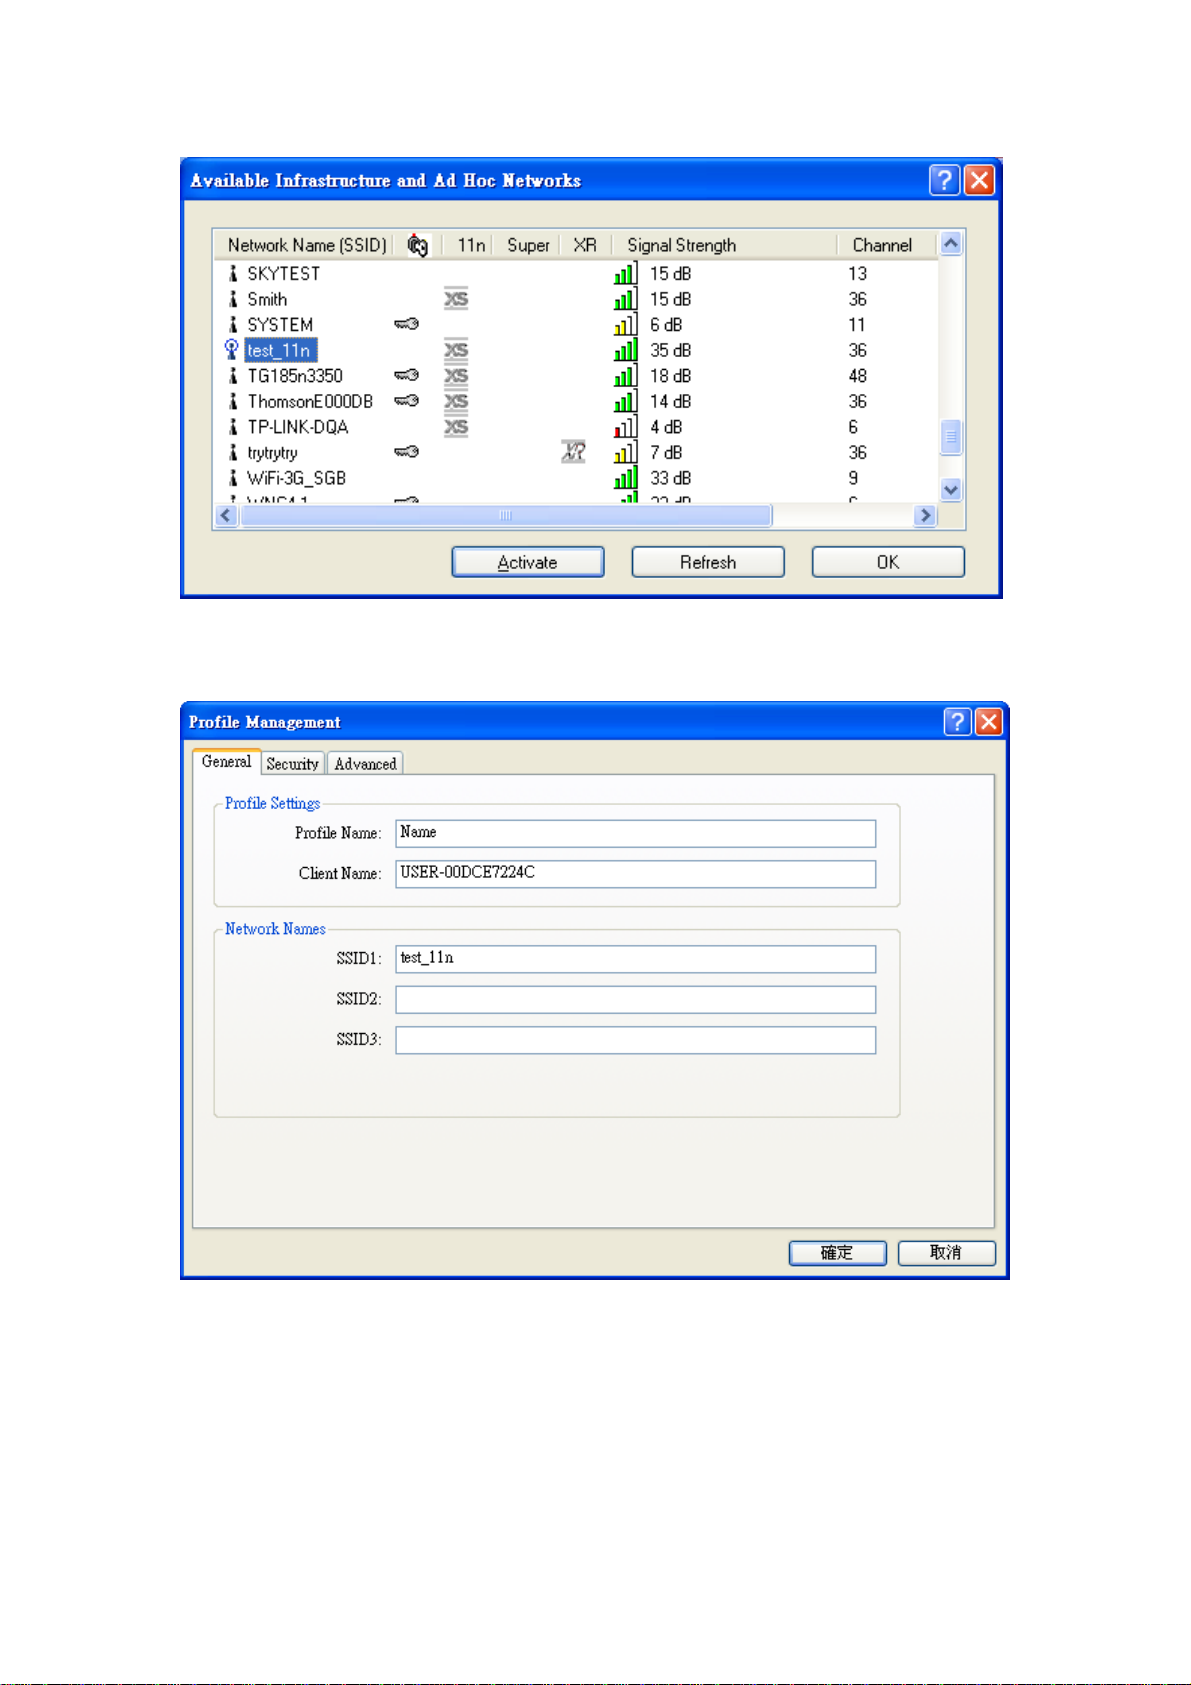Select the General tab
The image size is (1191, 1685).
pyautogui.click(x=226, y=762)
